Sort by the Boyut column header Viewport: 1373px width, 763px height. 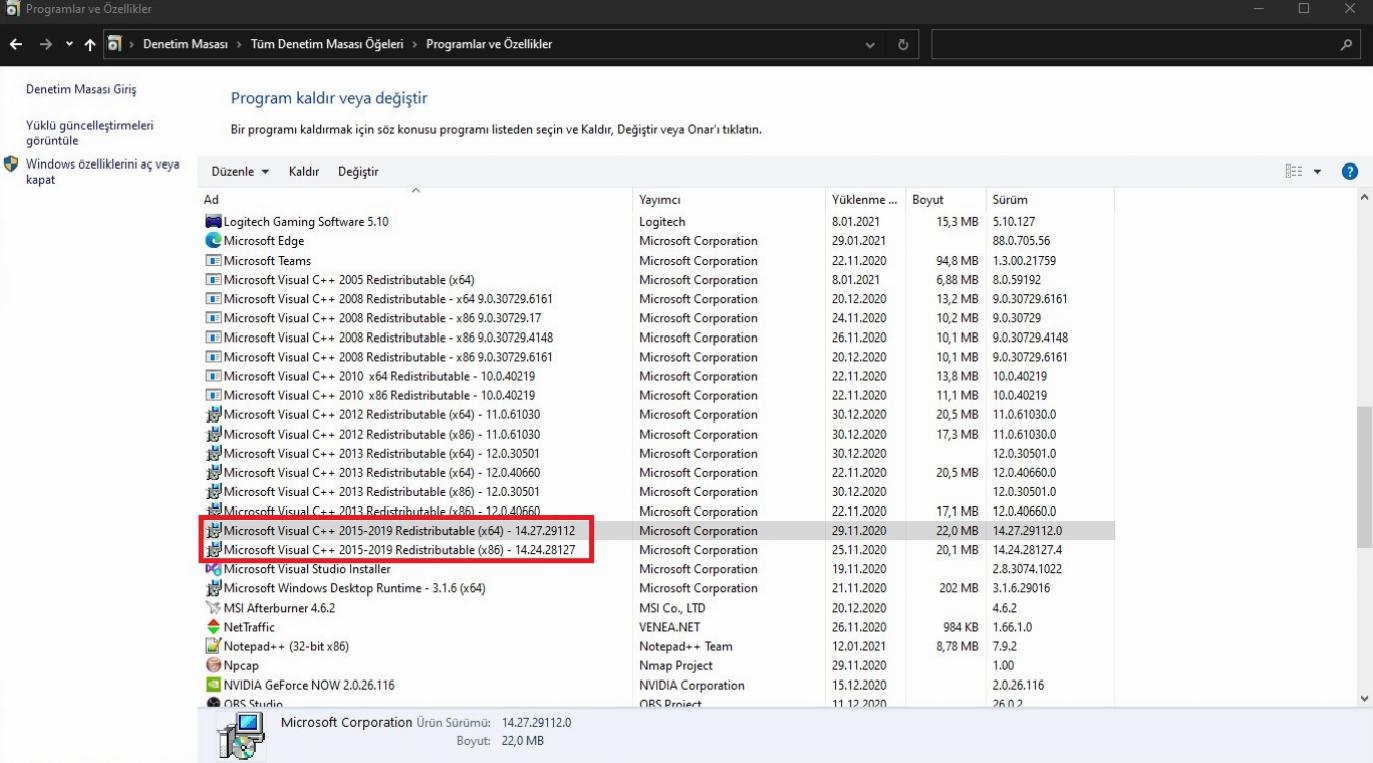pyautogui.click(x=945, y=200)
